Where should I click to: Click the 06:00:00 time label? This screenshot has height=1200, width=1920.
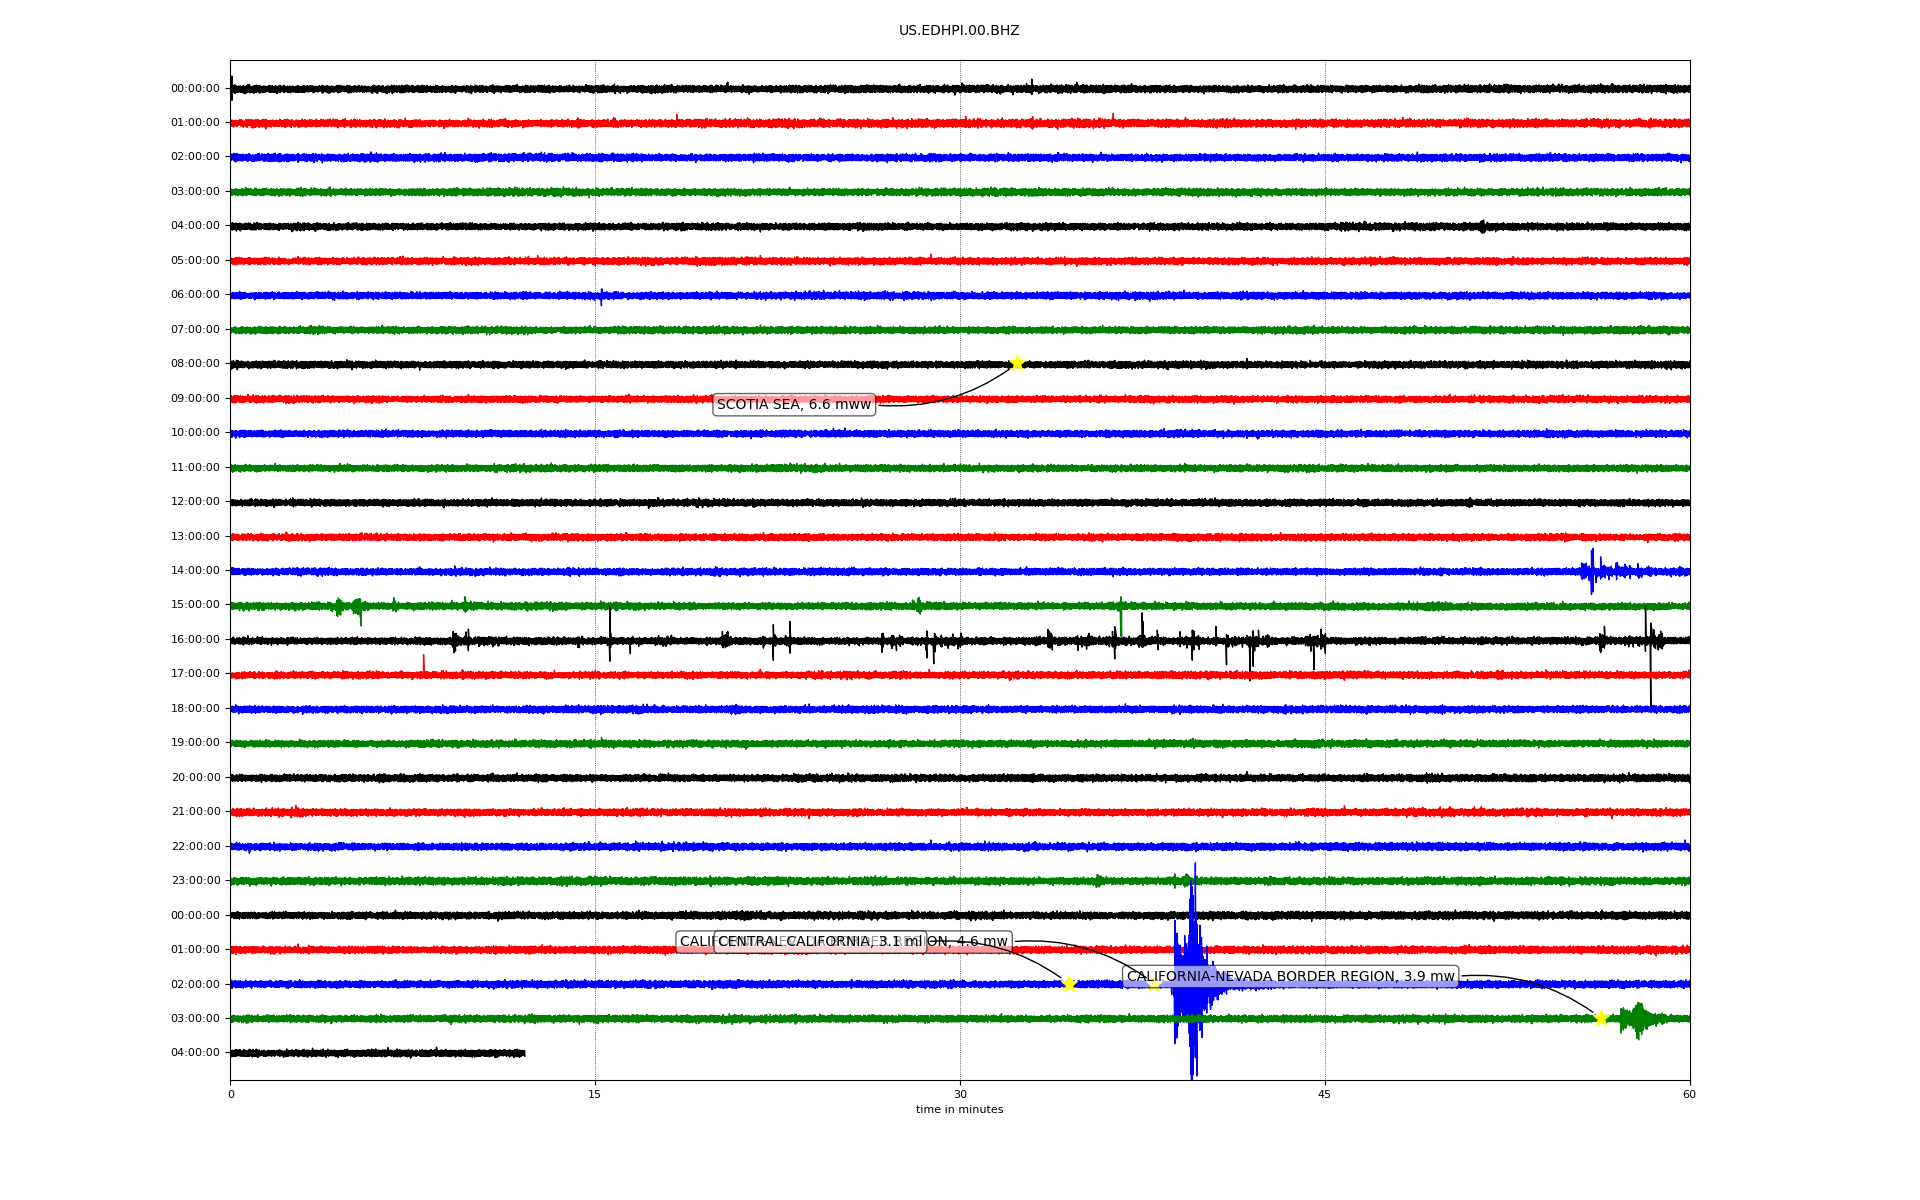tap(195, 295)
